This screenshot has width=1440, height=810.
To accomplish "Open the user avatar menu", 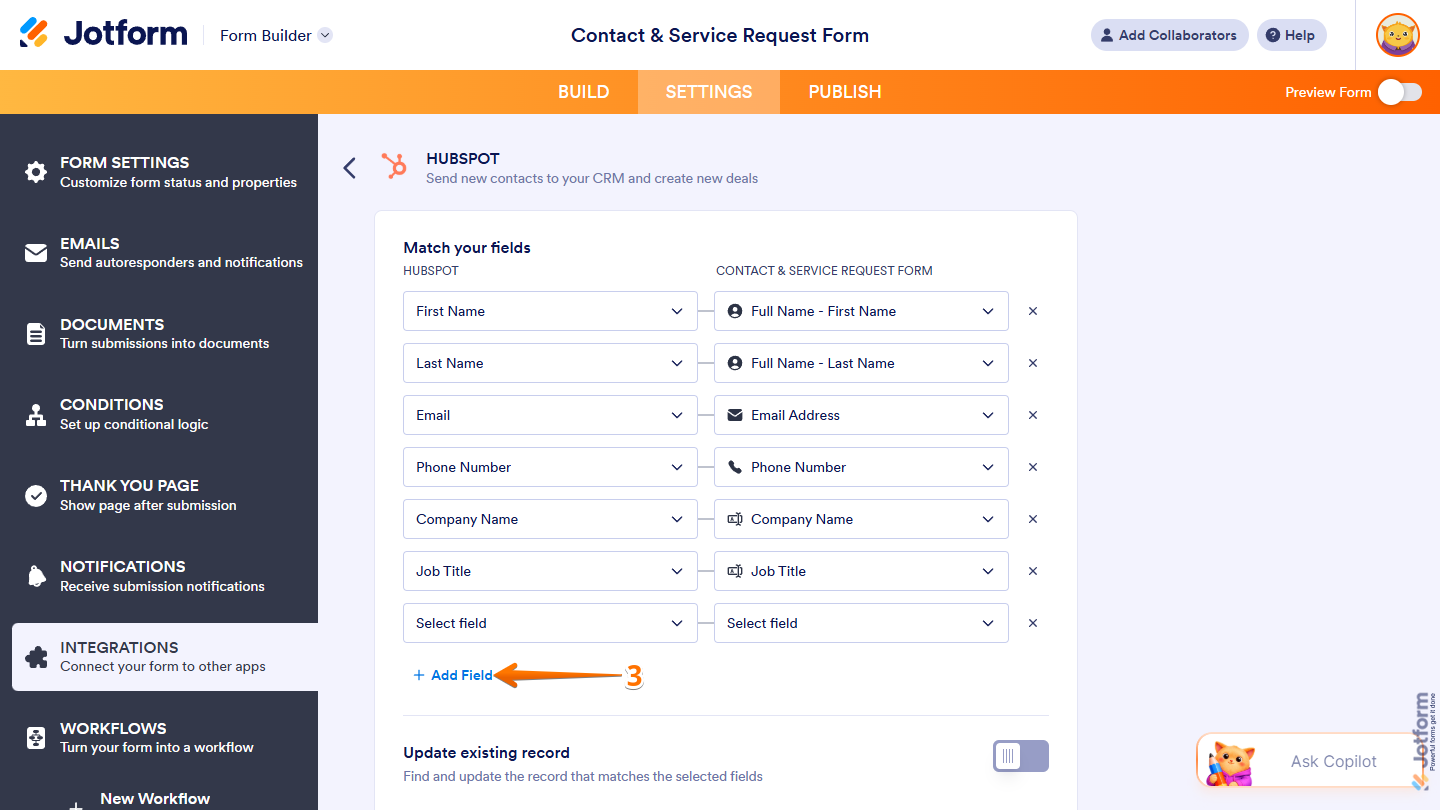I will (x=1397, y=35).
